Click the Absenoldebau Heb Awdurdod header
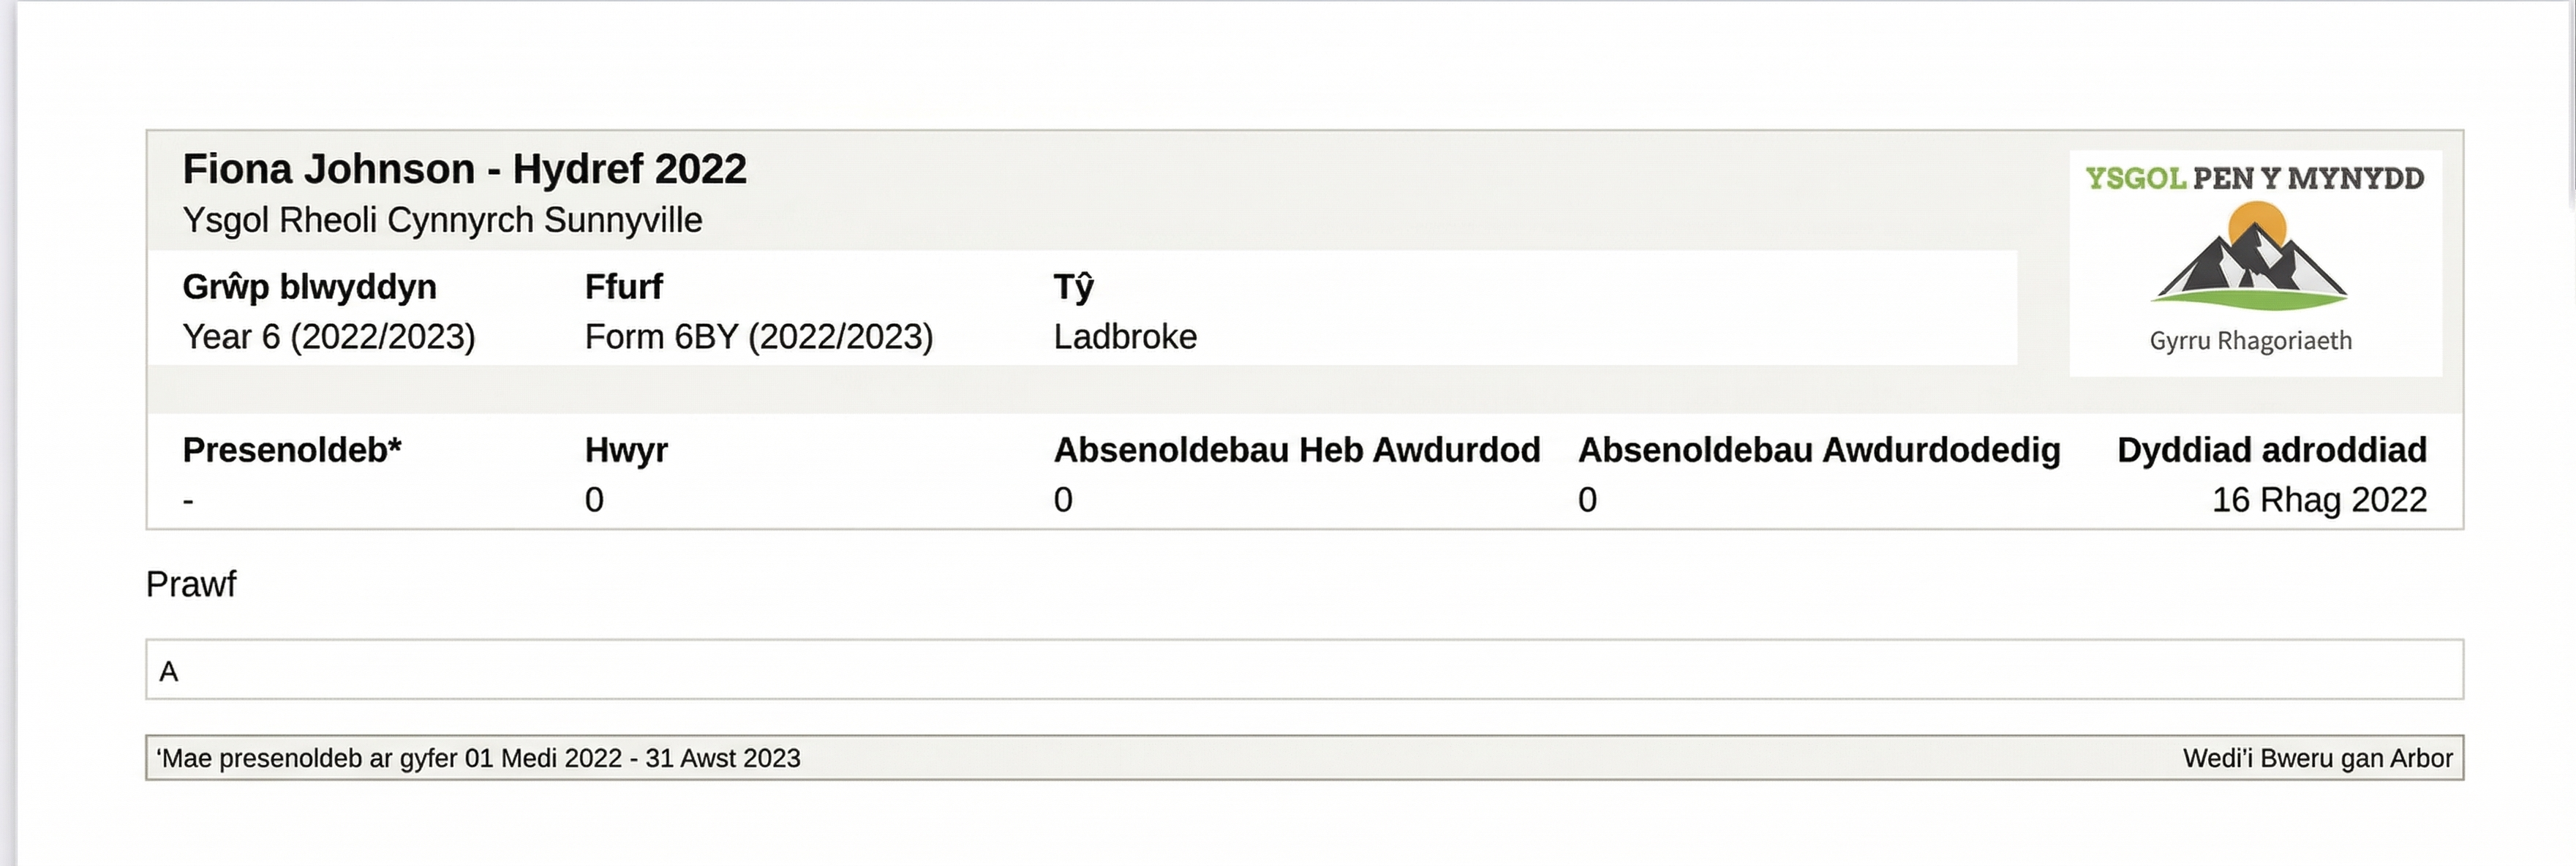This screenshot has height=866, width=2576. [x=1296, y=450]
